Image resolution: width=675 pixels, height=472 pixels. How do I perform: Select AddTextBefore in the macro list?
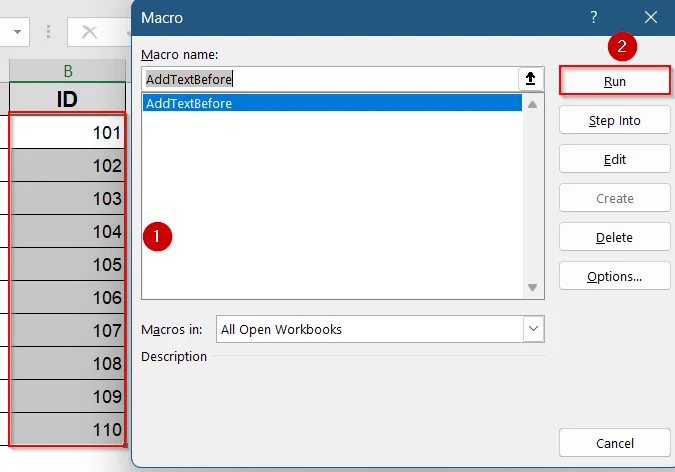click(x=332, y=103)
